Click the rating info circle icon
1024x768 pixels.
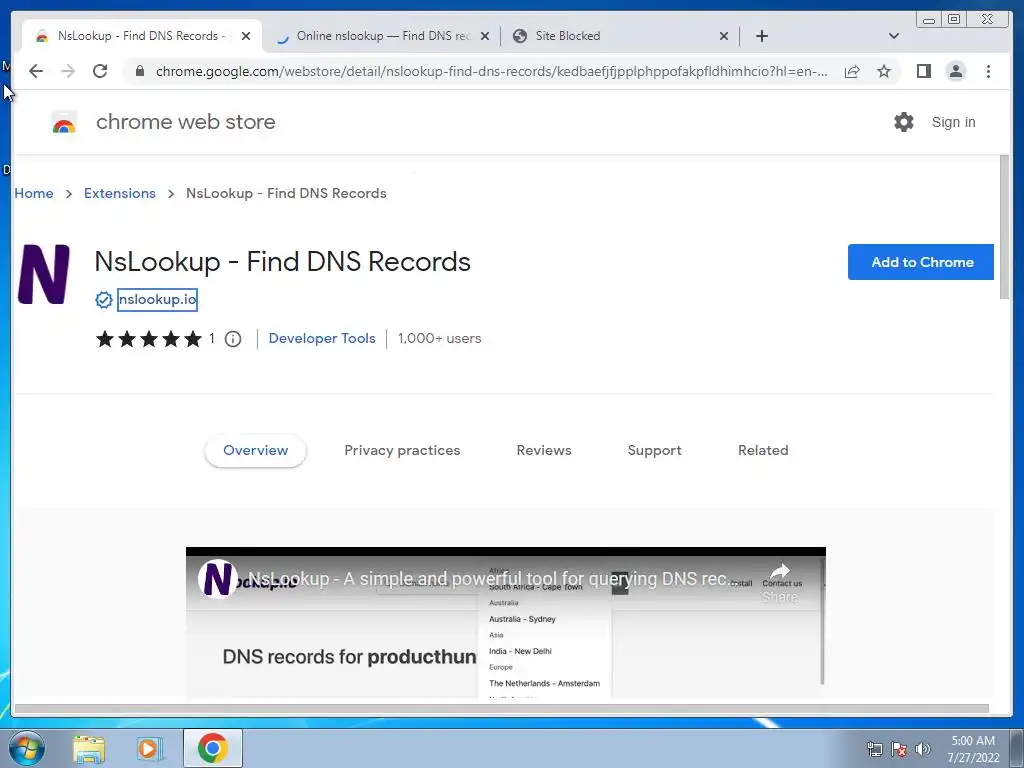[x=233, y=339]
